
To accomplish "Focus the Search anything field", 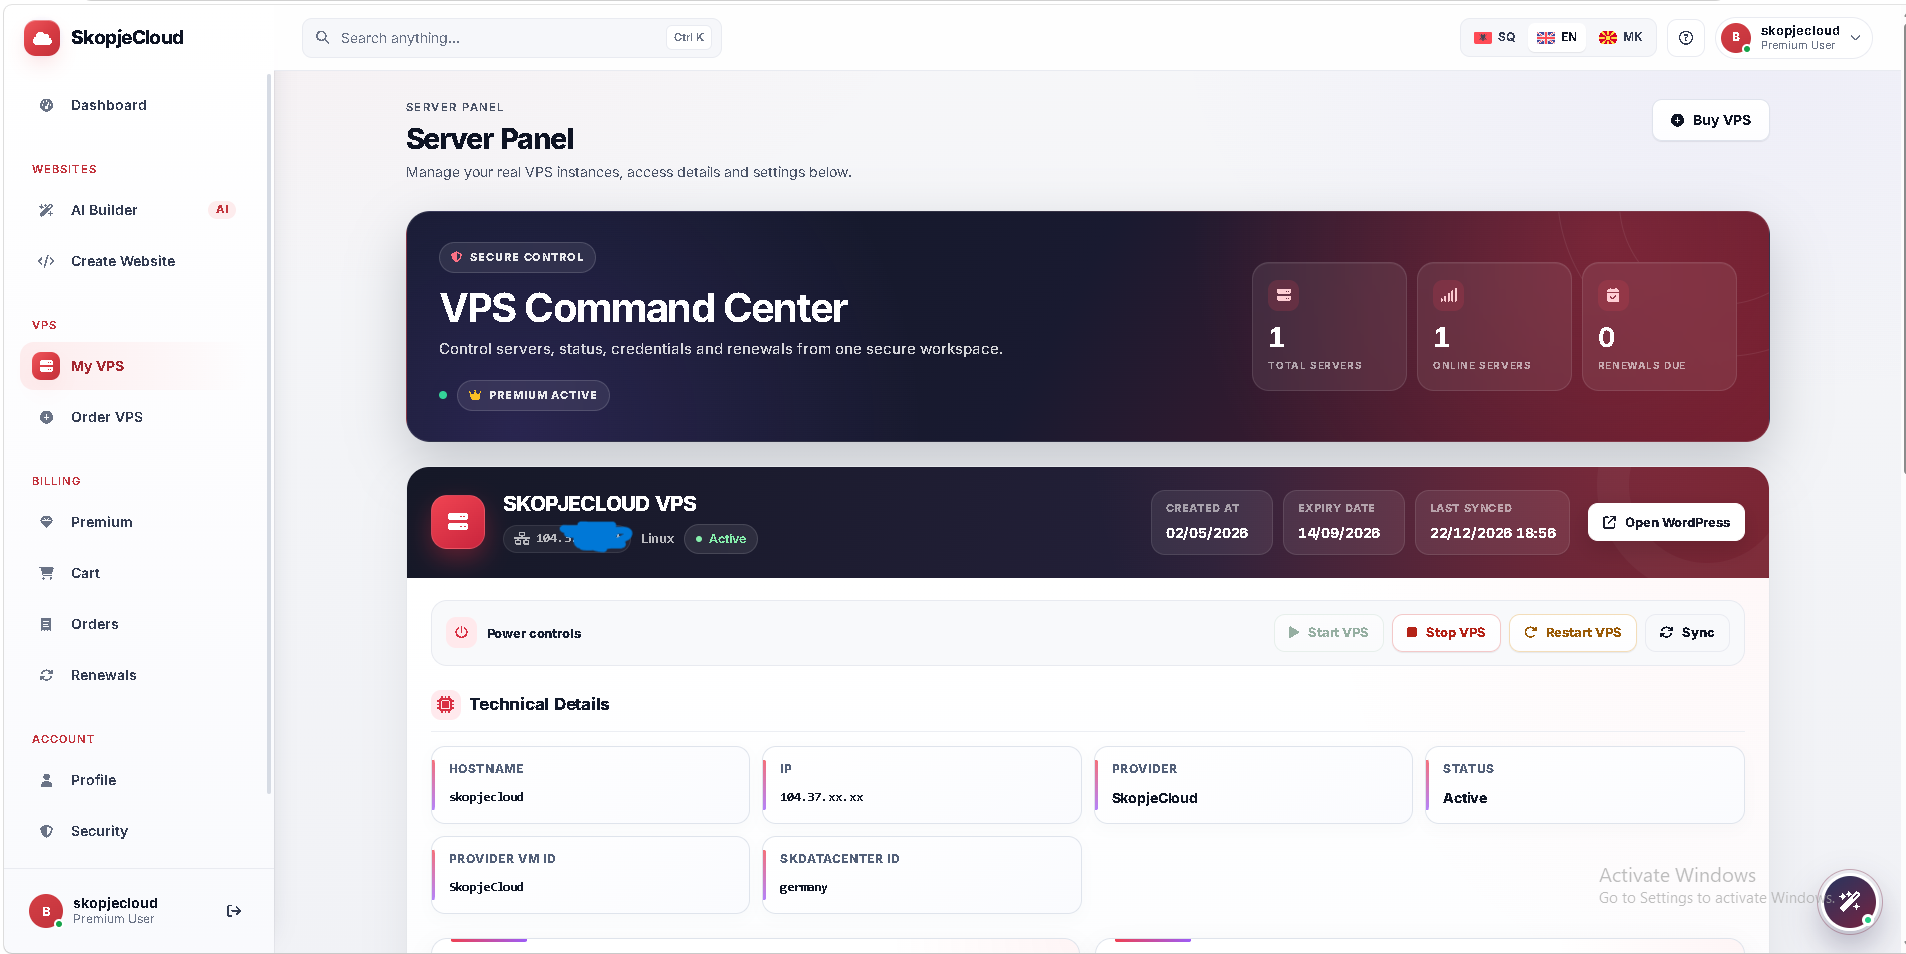I will coord(512,38).
